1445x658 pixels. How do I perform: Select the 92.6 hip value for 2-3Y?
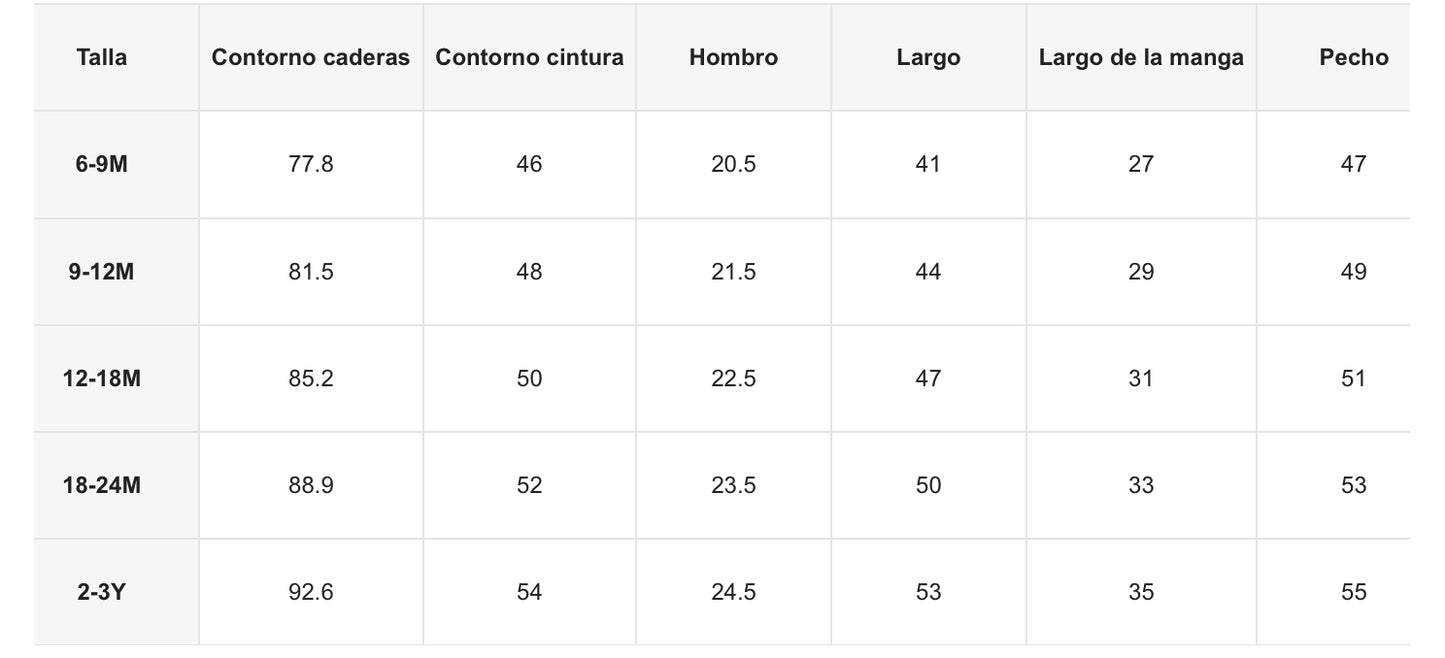[x=311, y=592]
